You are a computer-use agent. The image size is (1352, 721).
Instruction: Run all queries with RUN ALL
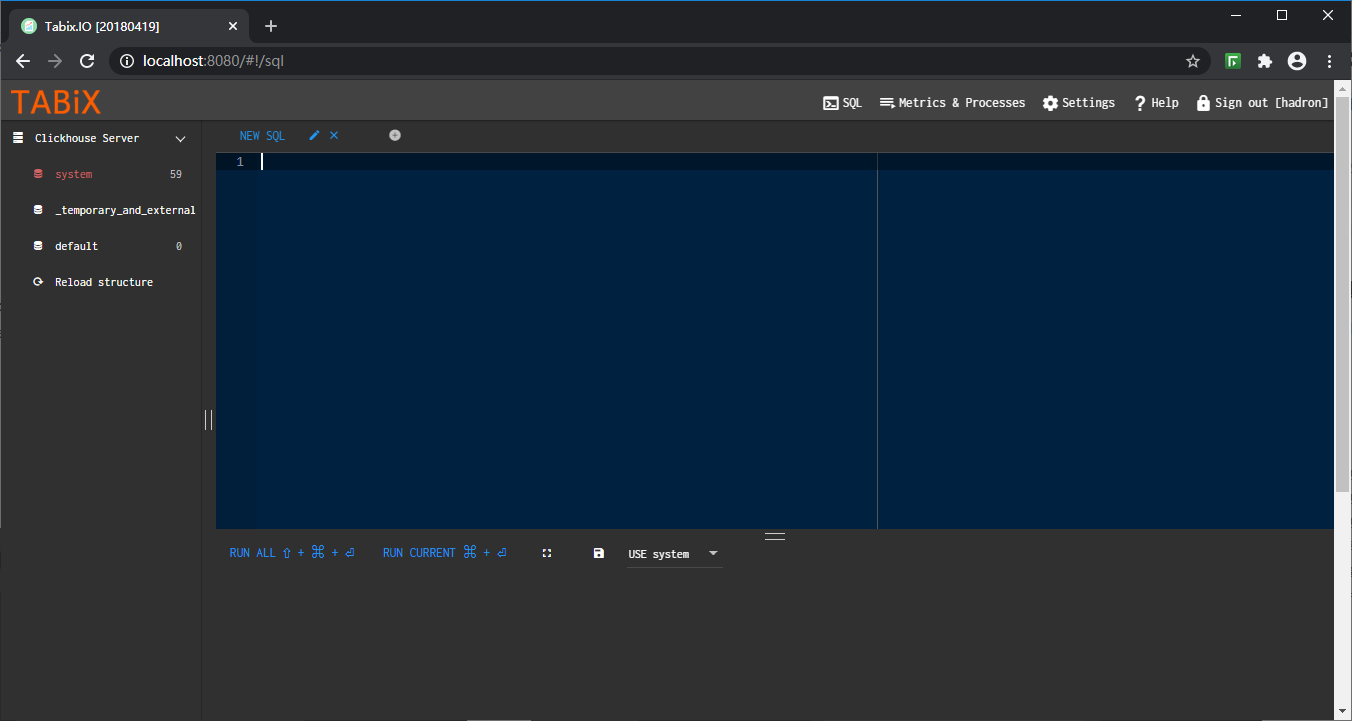(x=251, y=552)
